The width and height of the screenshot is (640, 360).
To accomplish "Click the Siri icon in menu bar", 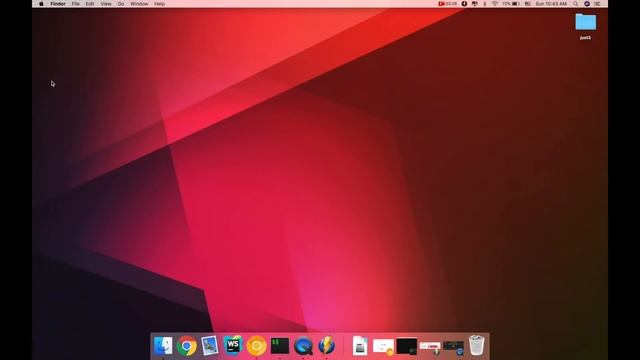I will [587, 4].
